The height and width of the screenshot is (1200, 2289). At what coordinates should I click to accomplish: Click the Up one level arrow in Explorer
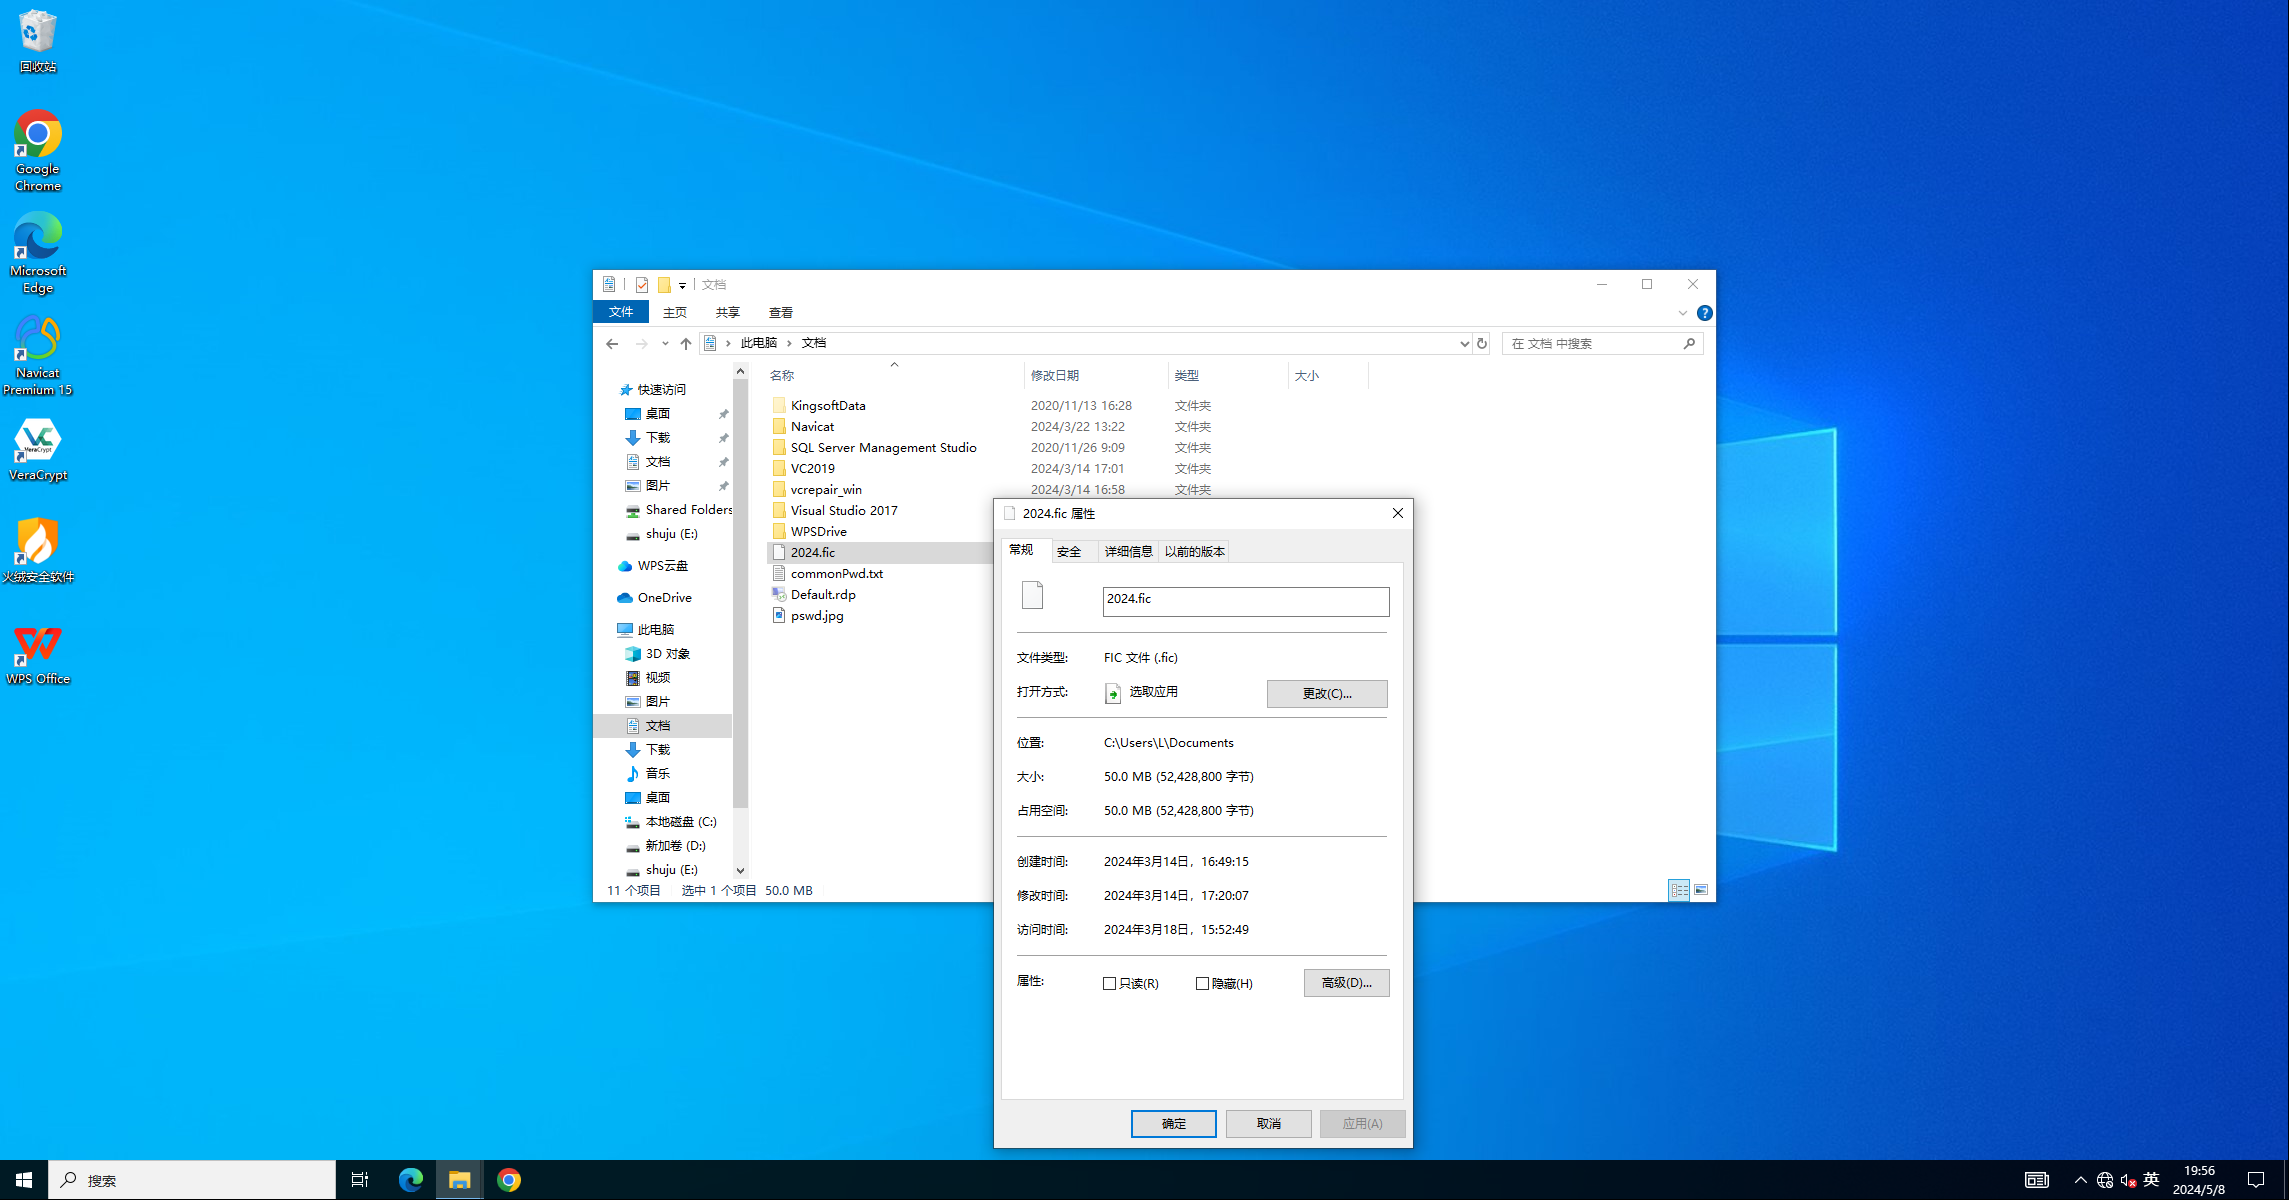pyautogui.click(x=686, y=343)
